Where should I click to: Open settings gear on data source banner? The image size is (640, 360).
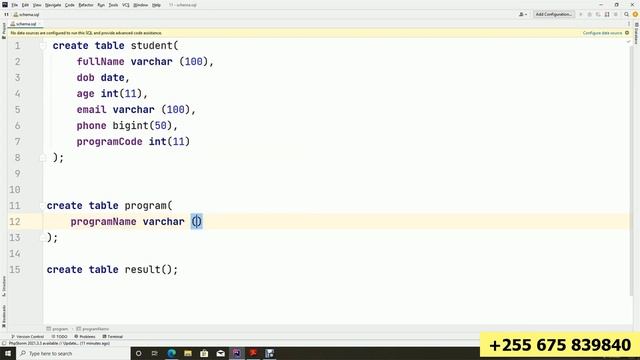tap(627, 33)
